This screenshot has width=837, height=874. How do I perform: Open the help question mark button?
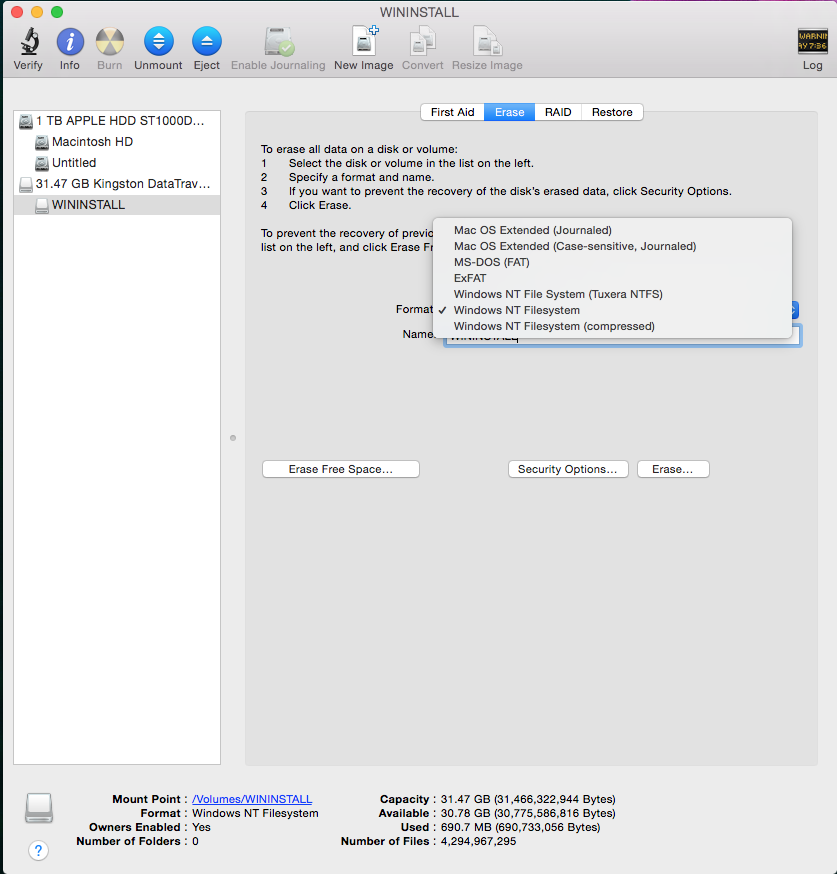point(38,850)
